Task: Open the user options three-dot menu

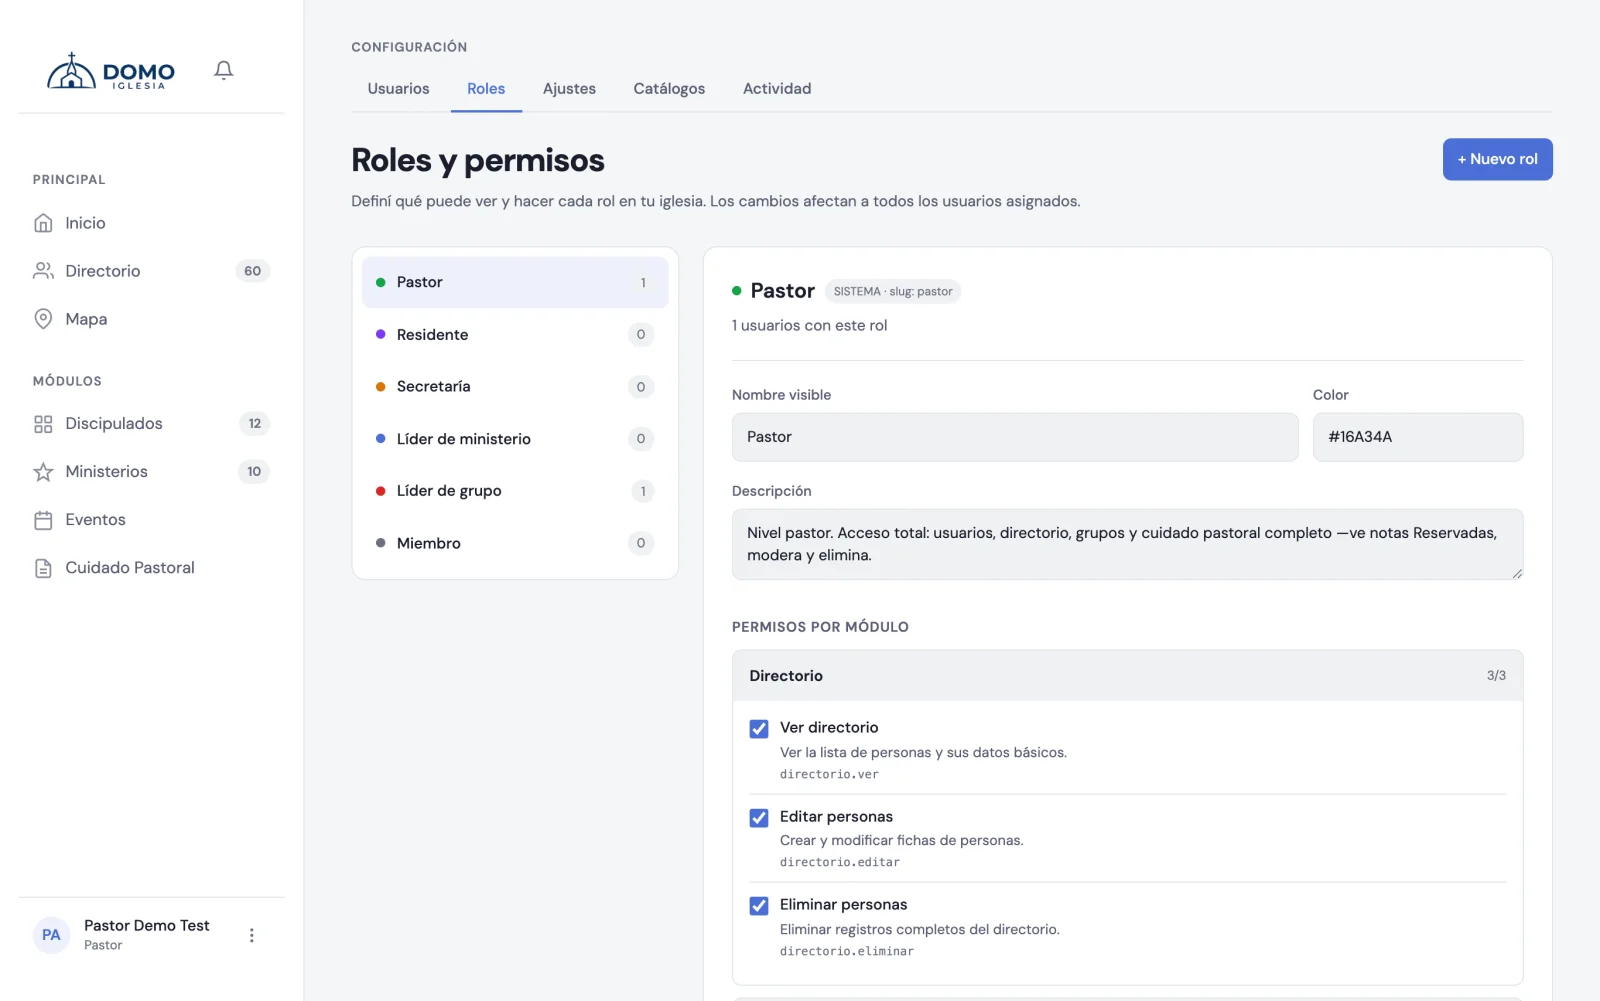Action: 252,935
